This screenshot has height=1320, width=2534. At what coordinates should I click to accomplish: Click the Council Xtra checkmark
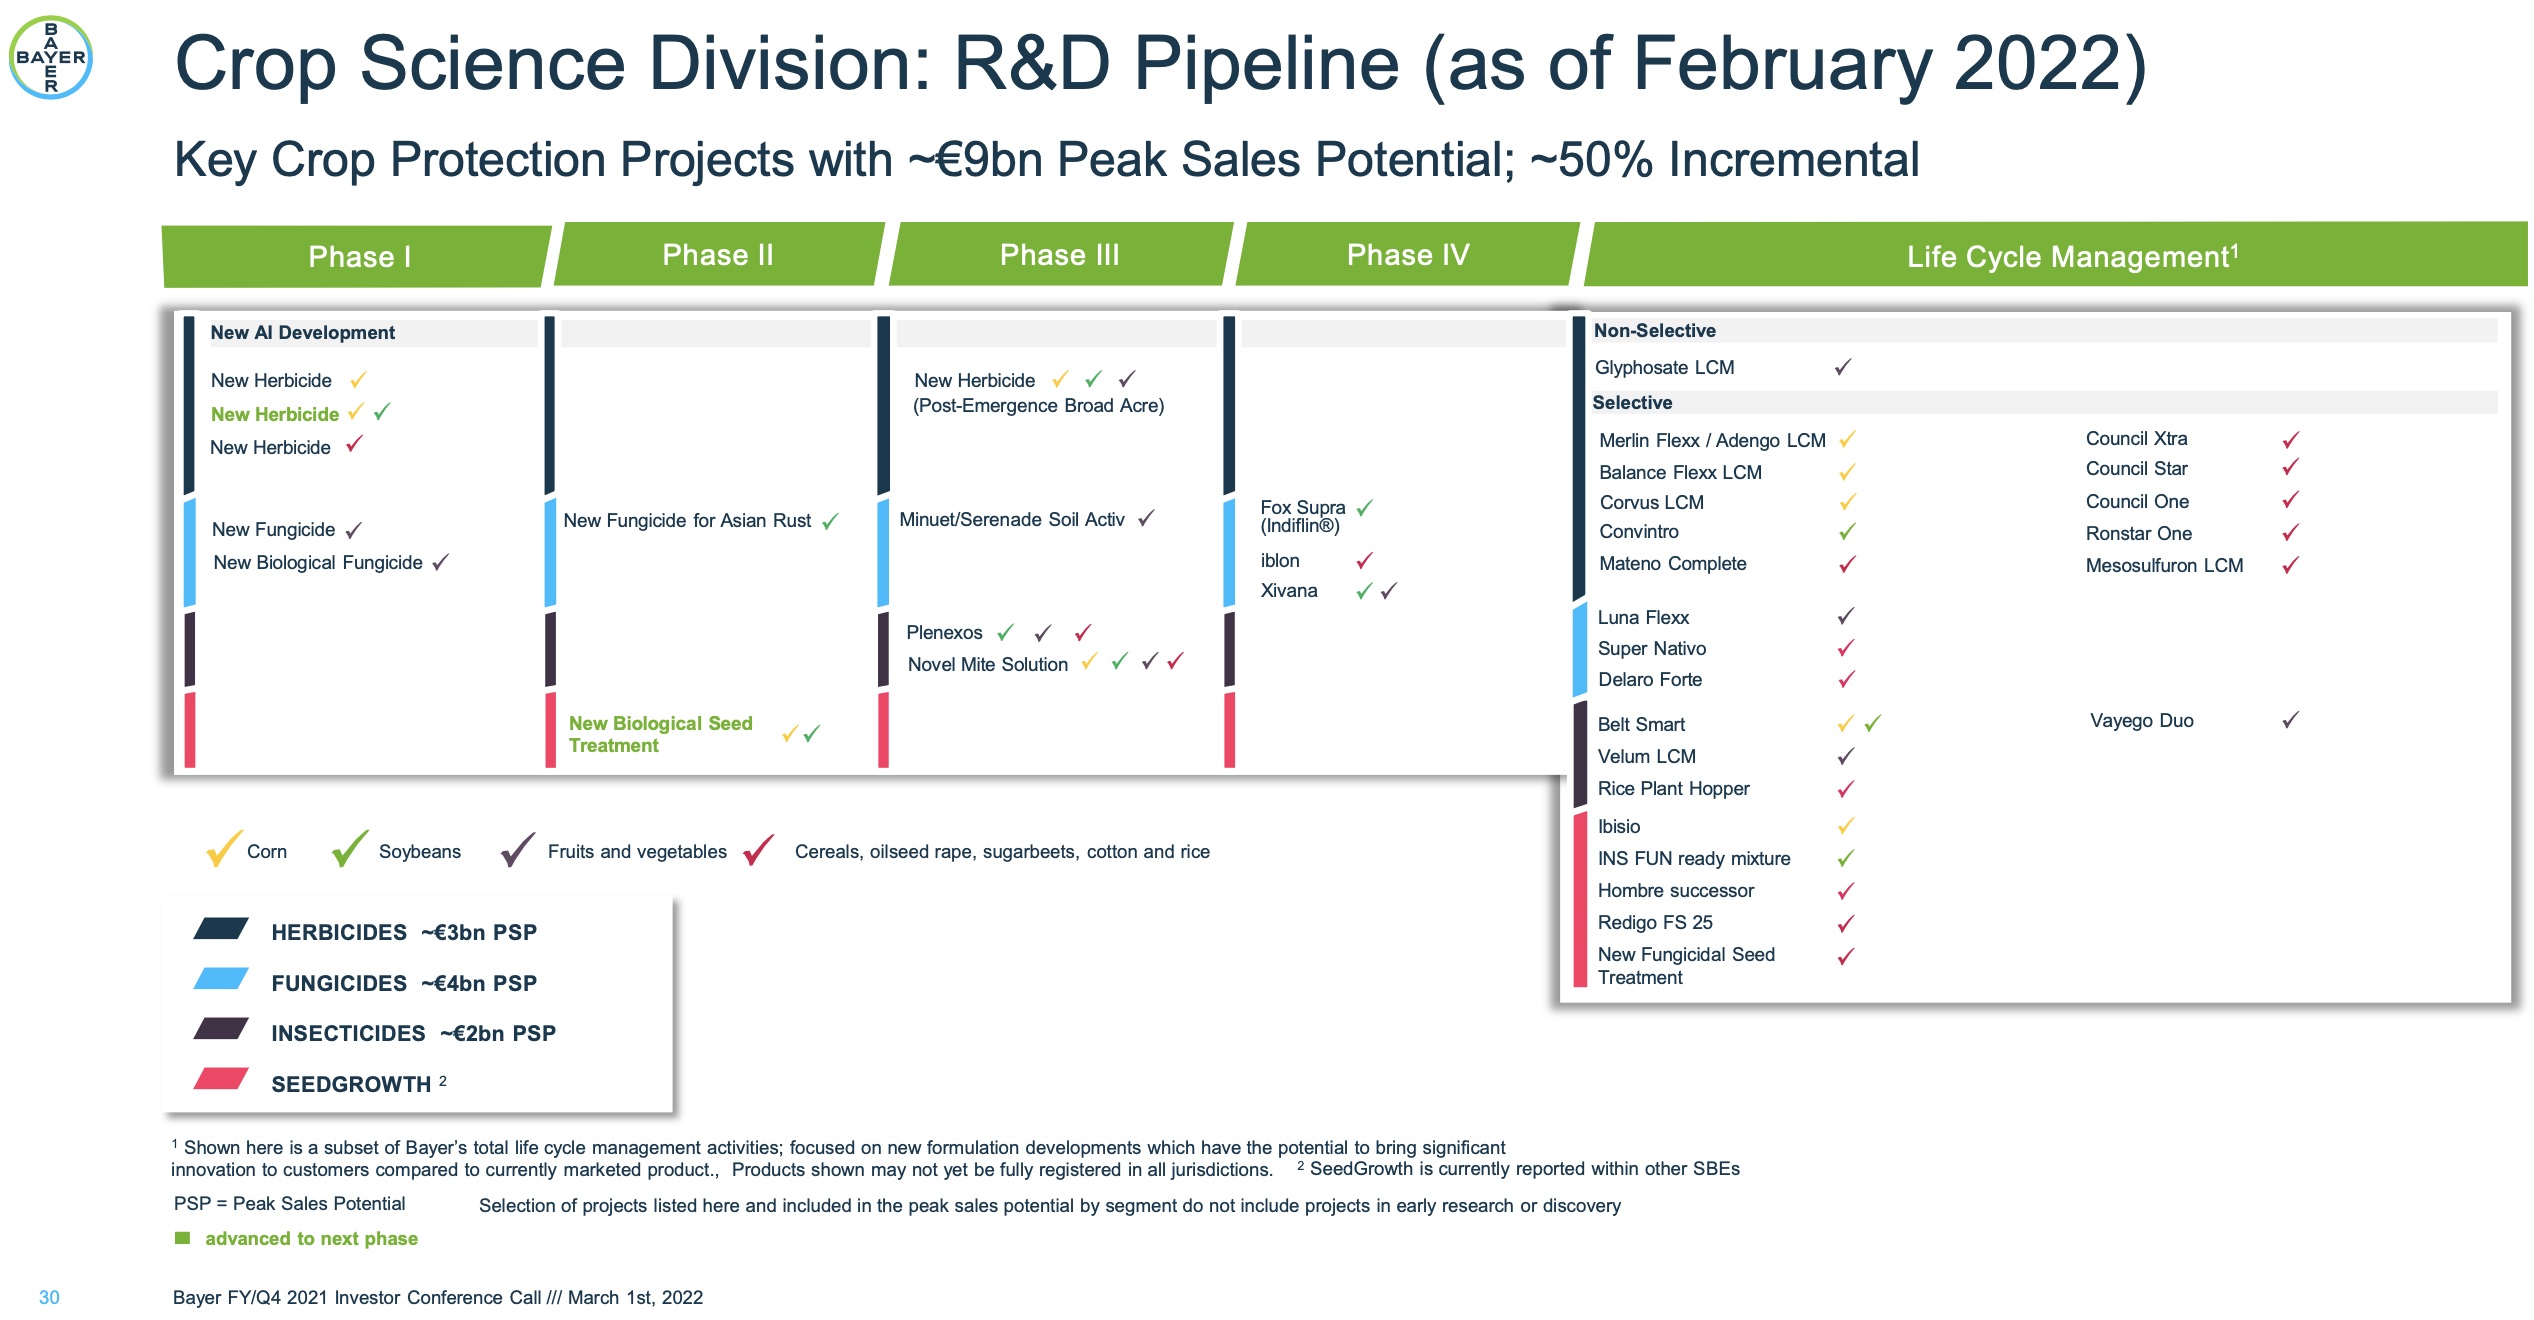[2290, 439]
